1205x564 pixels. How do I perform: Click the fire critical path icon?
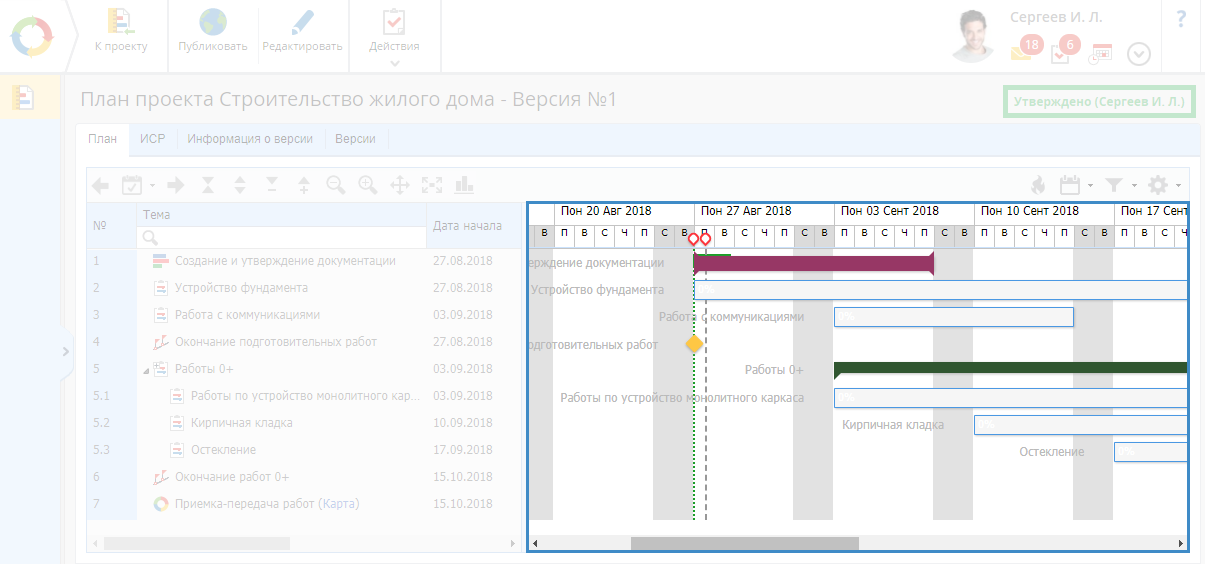pos(1038,185)
